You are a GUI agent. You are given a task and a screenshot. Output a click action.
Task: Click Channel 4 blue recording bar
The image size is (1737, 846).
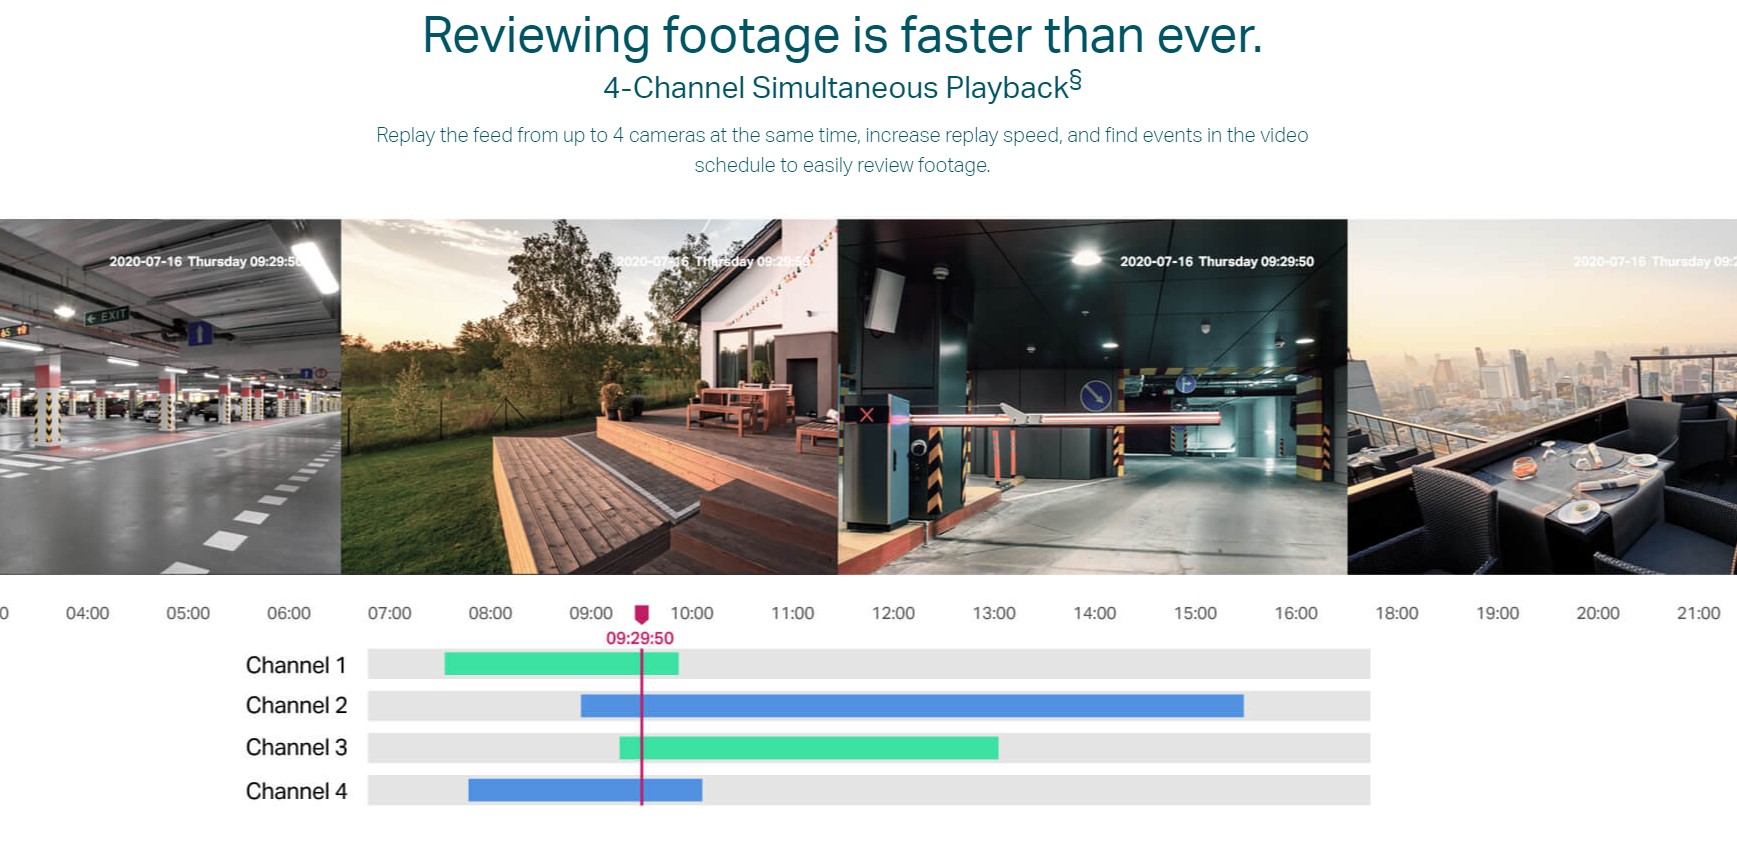coord(585,790)
